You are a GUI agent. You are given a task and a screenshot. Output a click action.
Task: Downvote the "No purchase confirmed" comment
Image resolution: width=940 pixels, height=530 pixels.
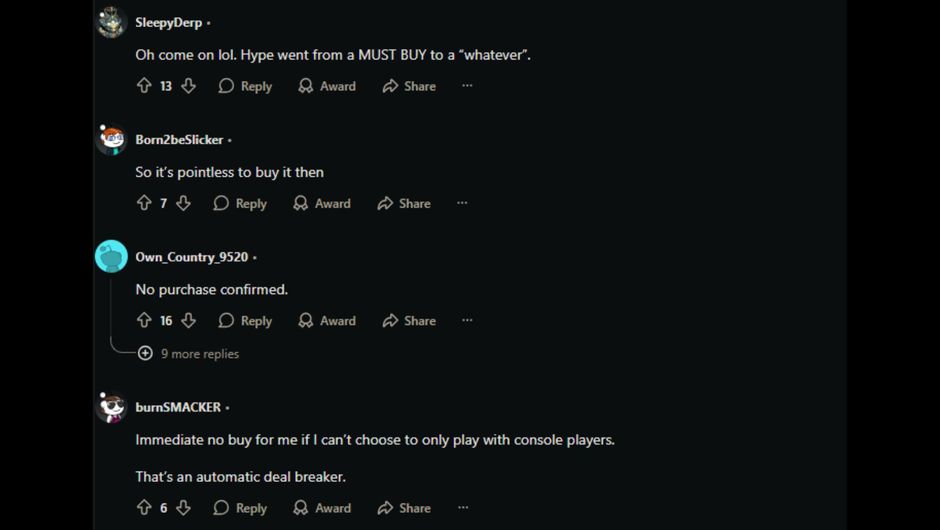pyautogui.click(x=188, y=321)
